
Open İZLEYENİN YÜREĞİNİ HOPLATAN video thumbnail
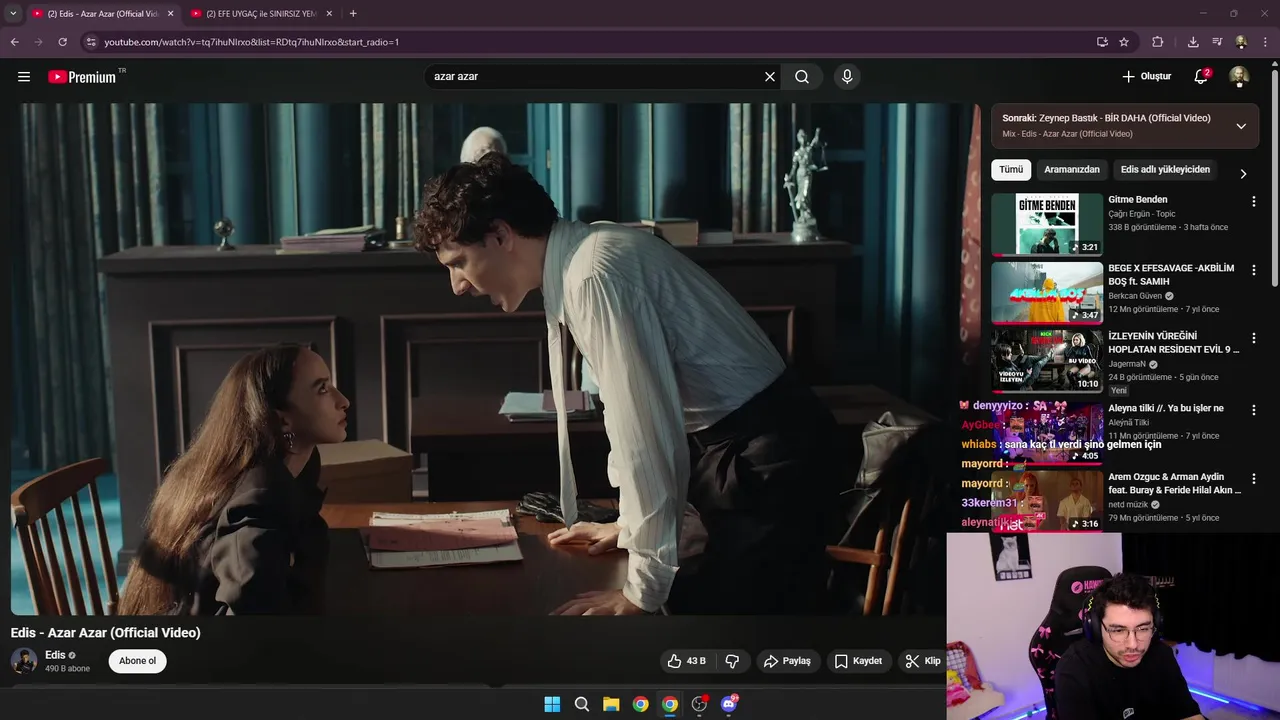pos(1047,360)
